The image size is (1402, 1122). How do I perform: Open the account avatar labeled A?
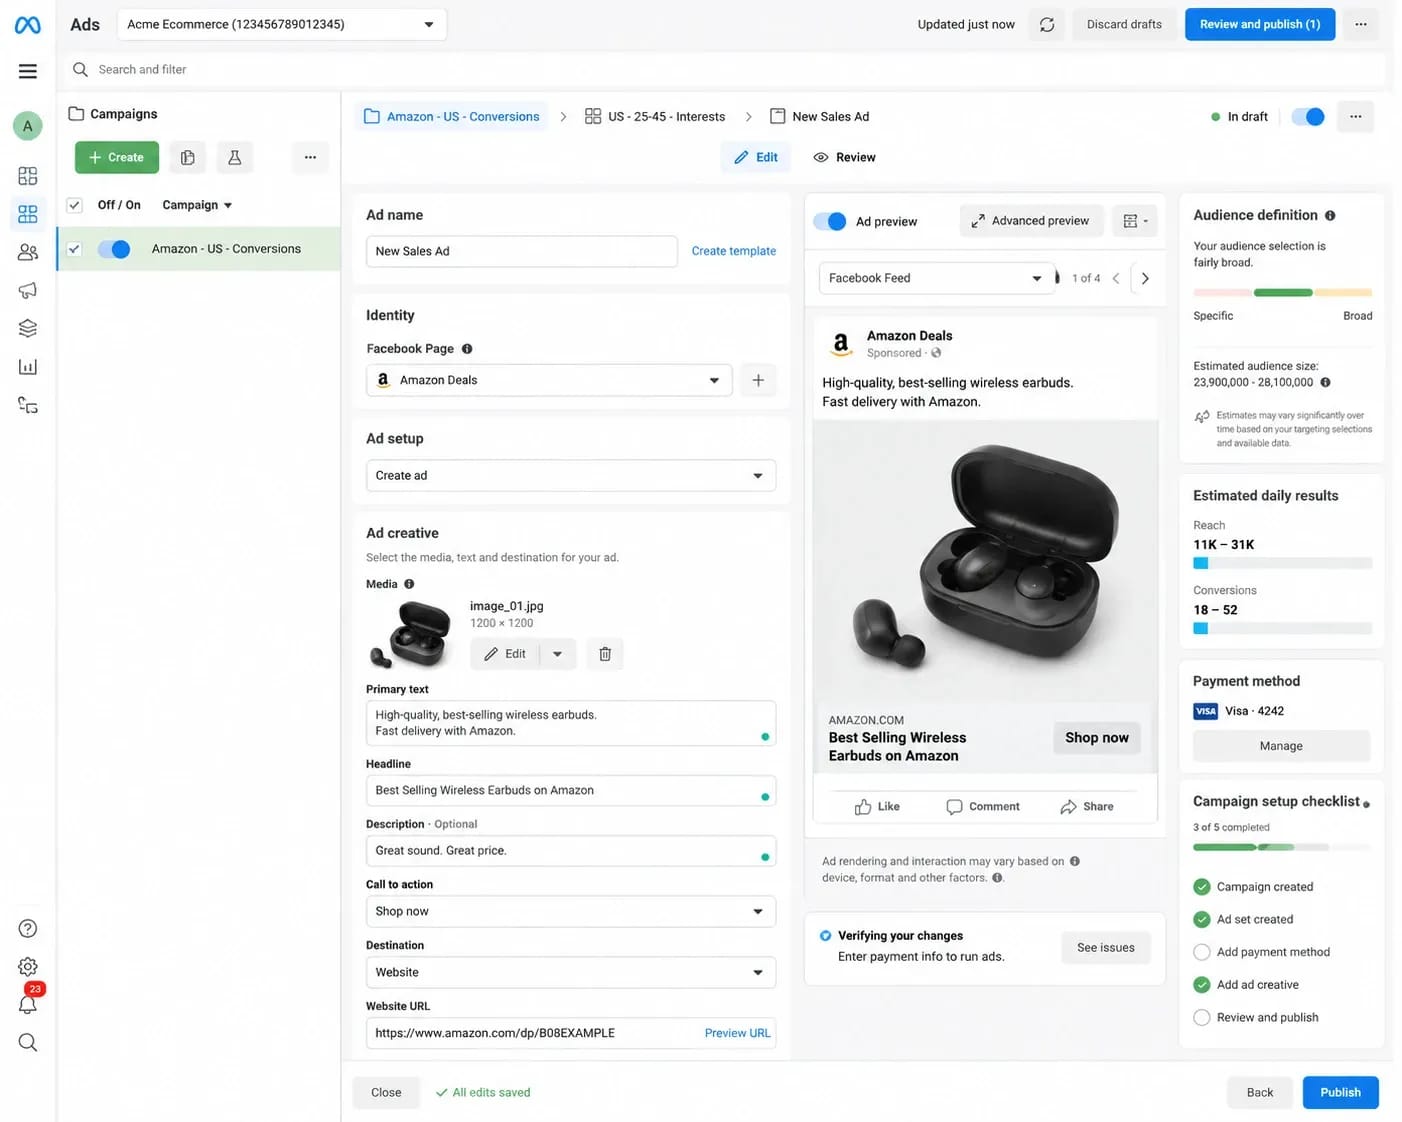coord(28,126)
